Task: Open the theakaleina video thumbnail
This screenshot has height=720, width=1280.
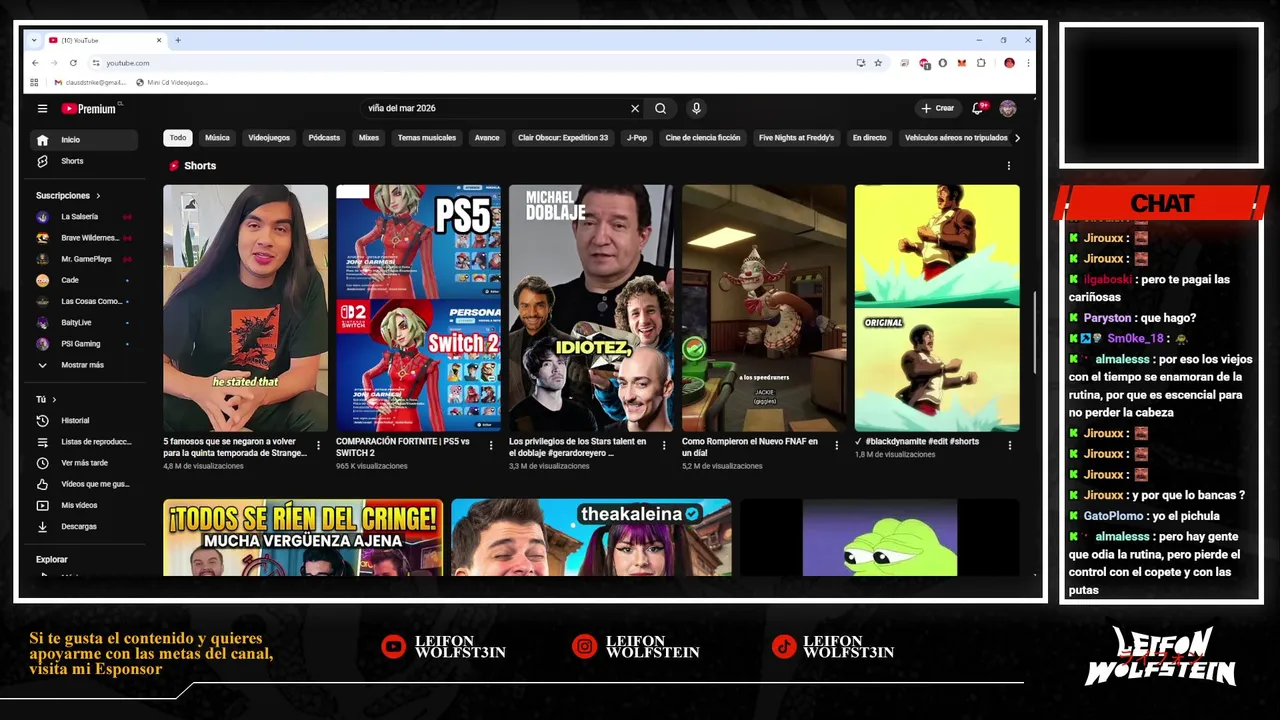Action: coord(591,538)
